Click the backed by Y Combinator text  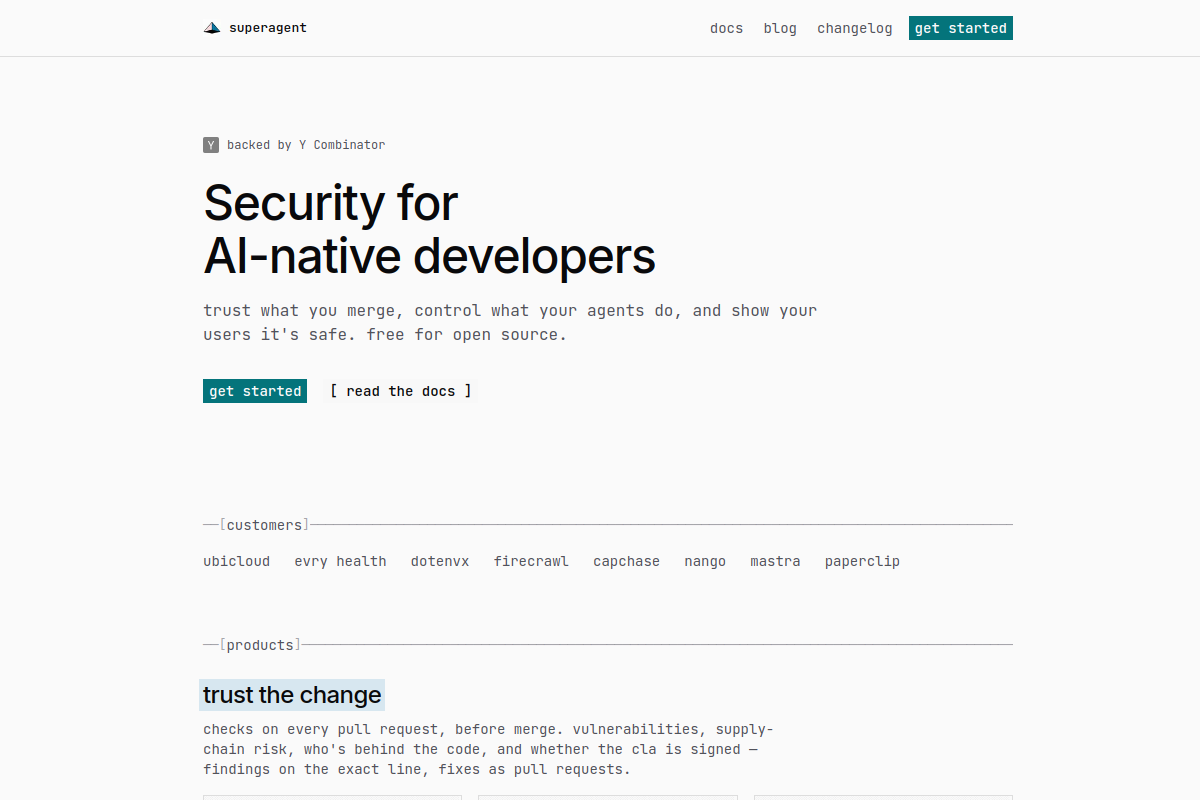coord(306,145)
